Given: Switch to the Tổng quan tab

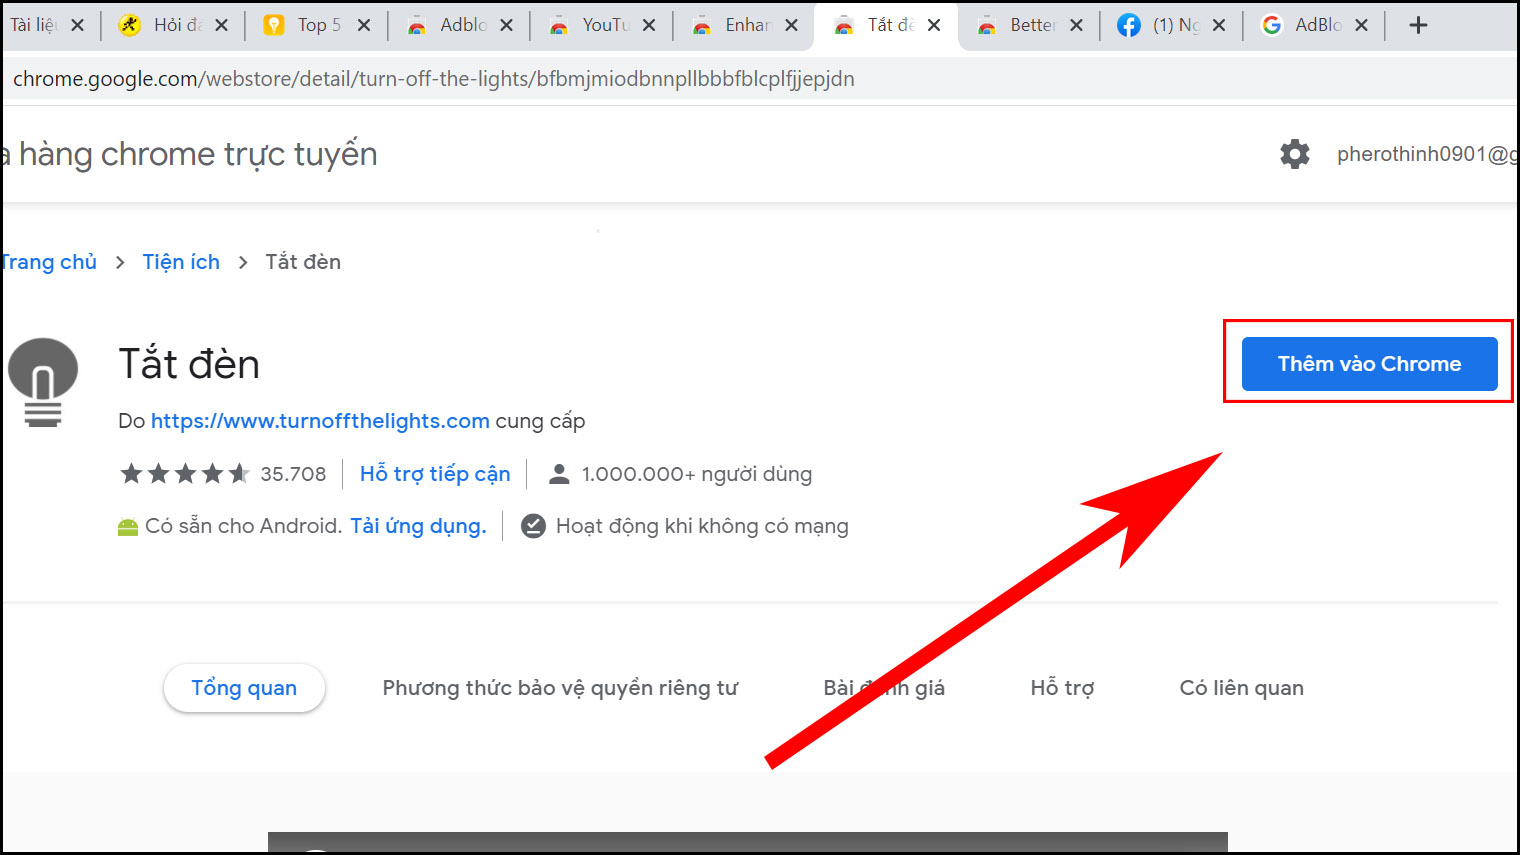Looking at the screenshot, I should 244,688.
